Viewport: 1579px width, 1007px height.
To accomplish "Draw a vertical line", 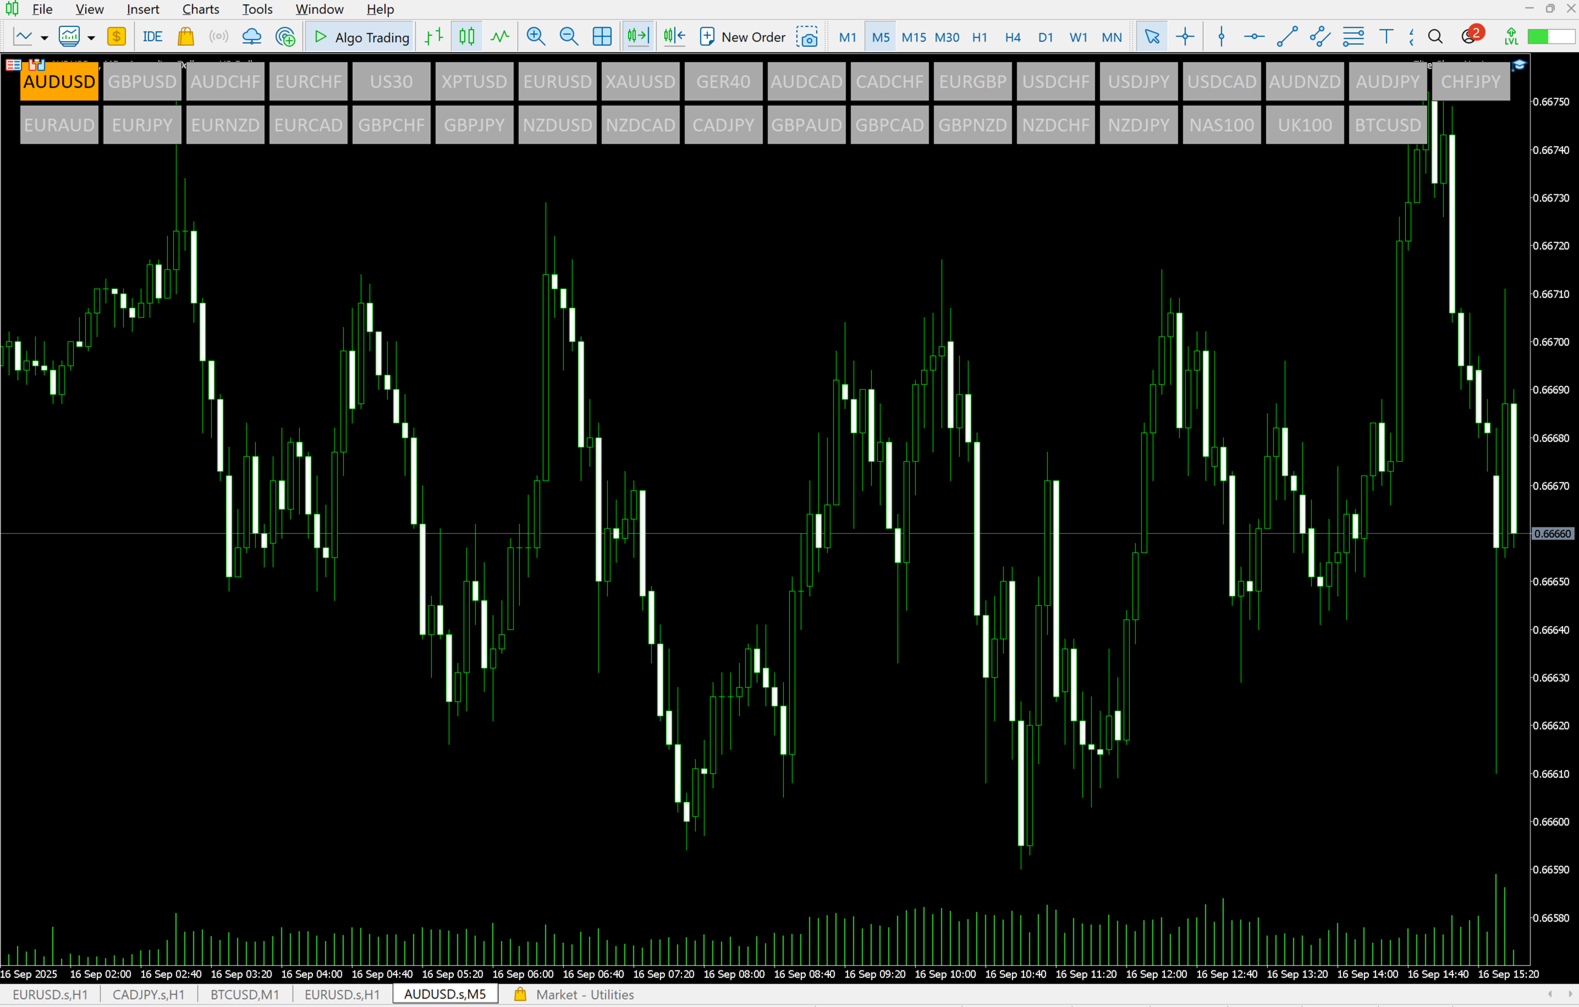I will tap(1221, 37).
